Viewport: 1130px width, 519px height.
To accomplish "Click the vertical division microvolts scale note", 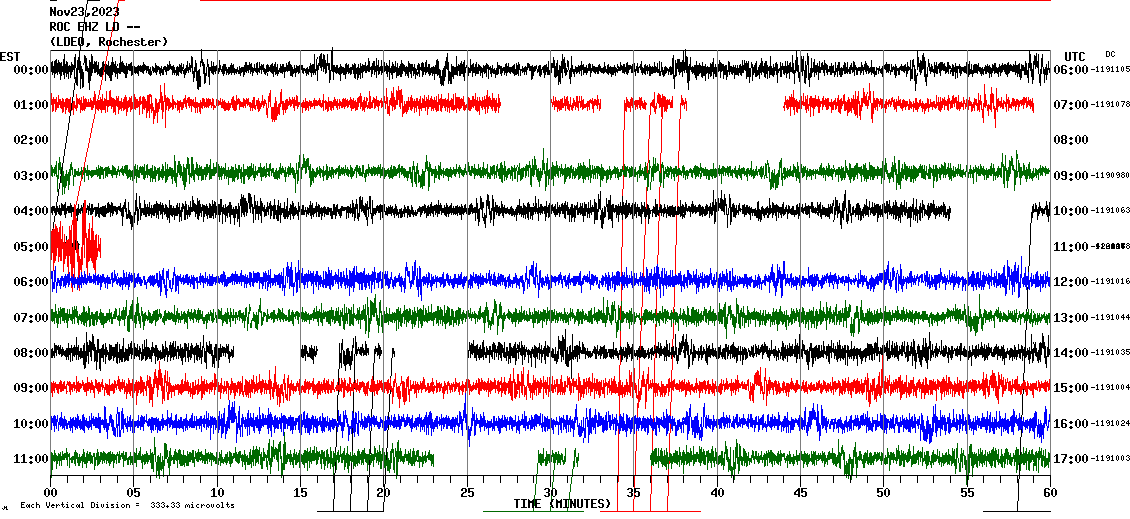I will click(127, 505).
